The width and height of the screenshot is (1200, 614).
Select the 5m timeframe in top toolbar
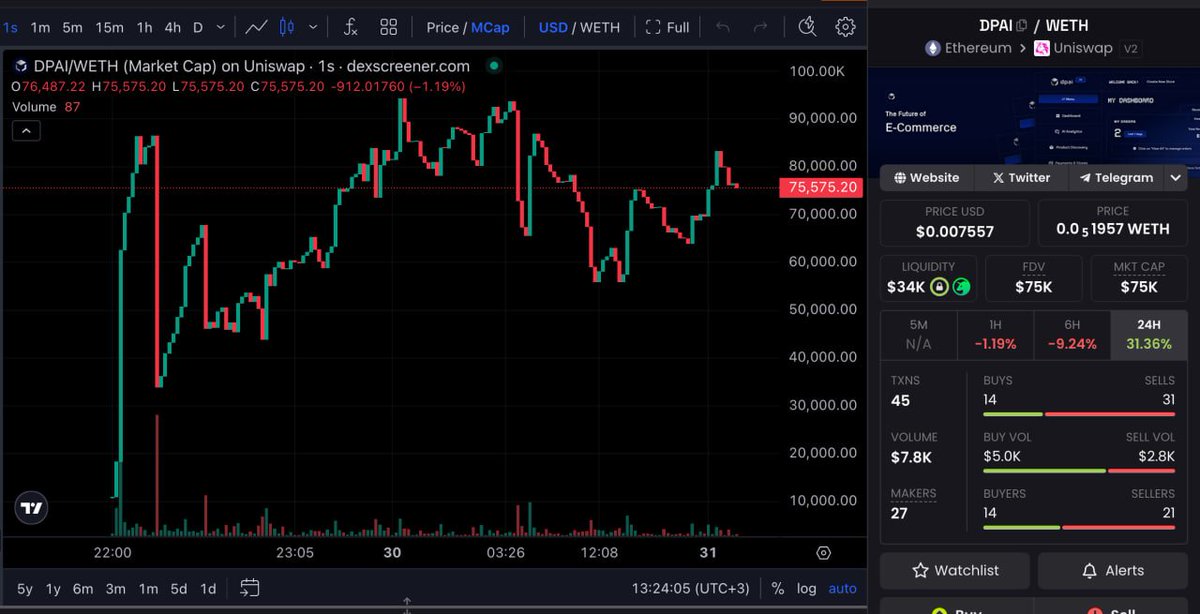pos(72,27)
